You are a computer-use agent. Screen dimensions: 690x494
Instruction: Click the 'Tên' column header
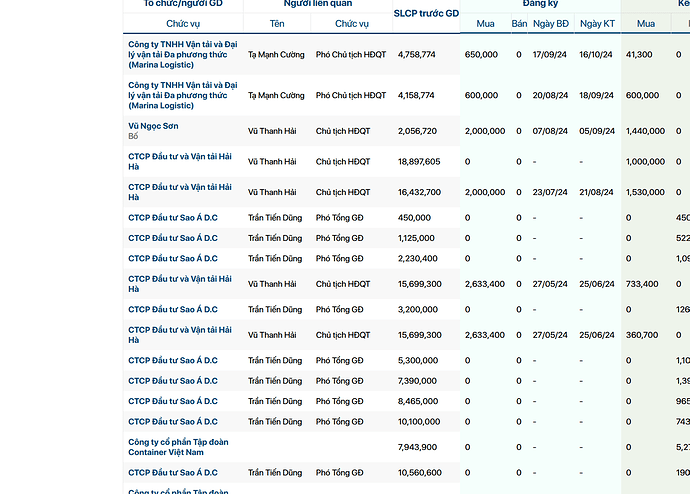(x=277, y=24)
